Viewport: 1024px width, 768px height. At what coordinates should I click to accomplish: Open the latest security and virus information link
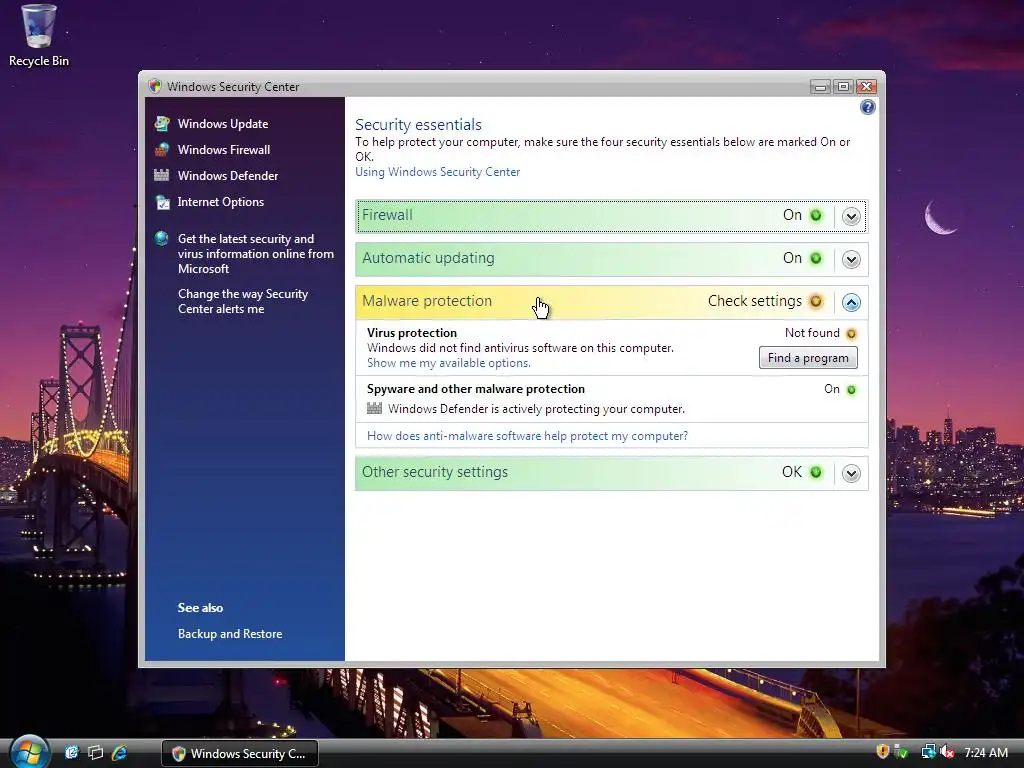click(x=255, y=253)
